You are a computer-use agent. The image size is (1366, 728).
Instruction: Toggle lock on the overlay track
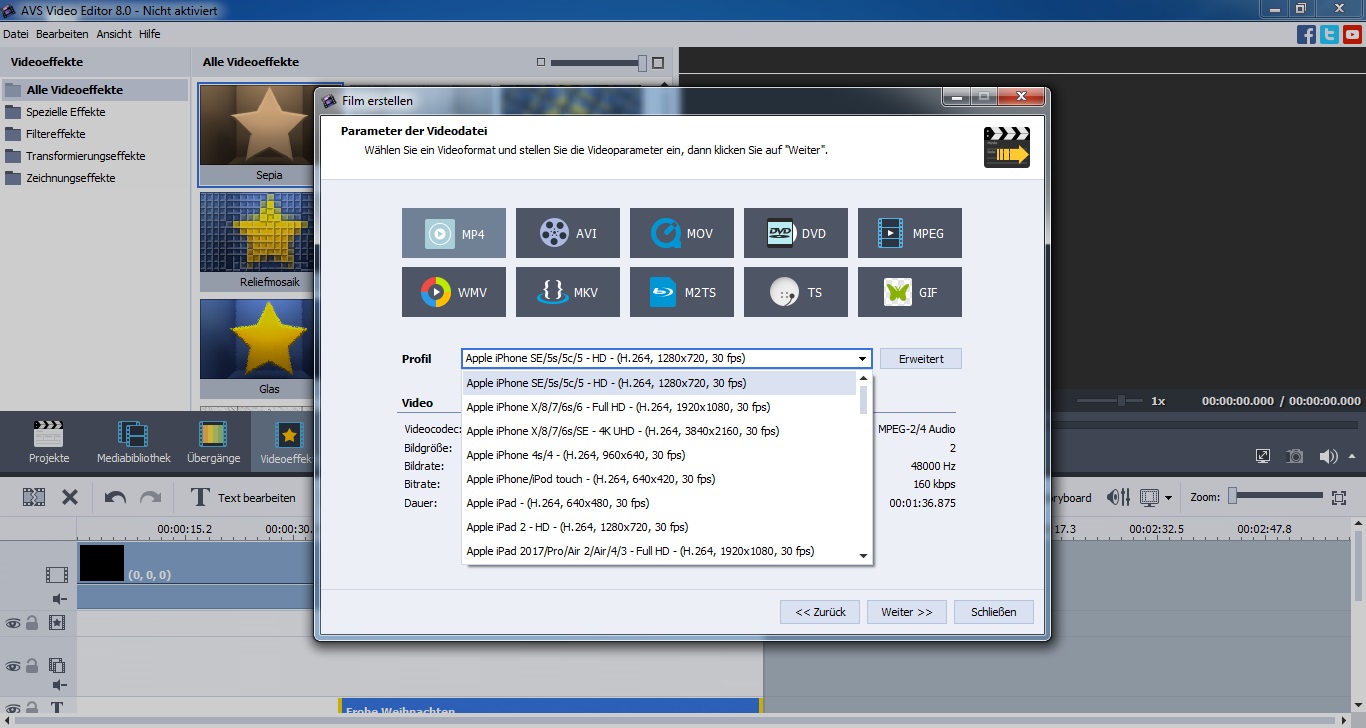pyautogui.click(x=32, y=666)
